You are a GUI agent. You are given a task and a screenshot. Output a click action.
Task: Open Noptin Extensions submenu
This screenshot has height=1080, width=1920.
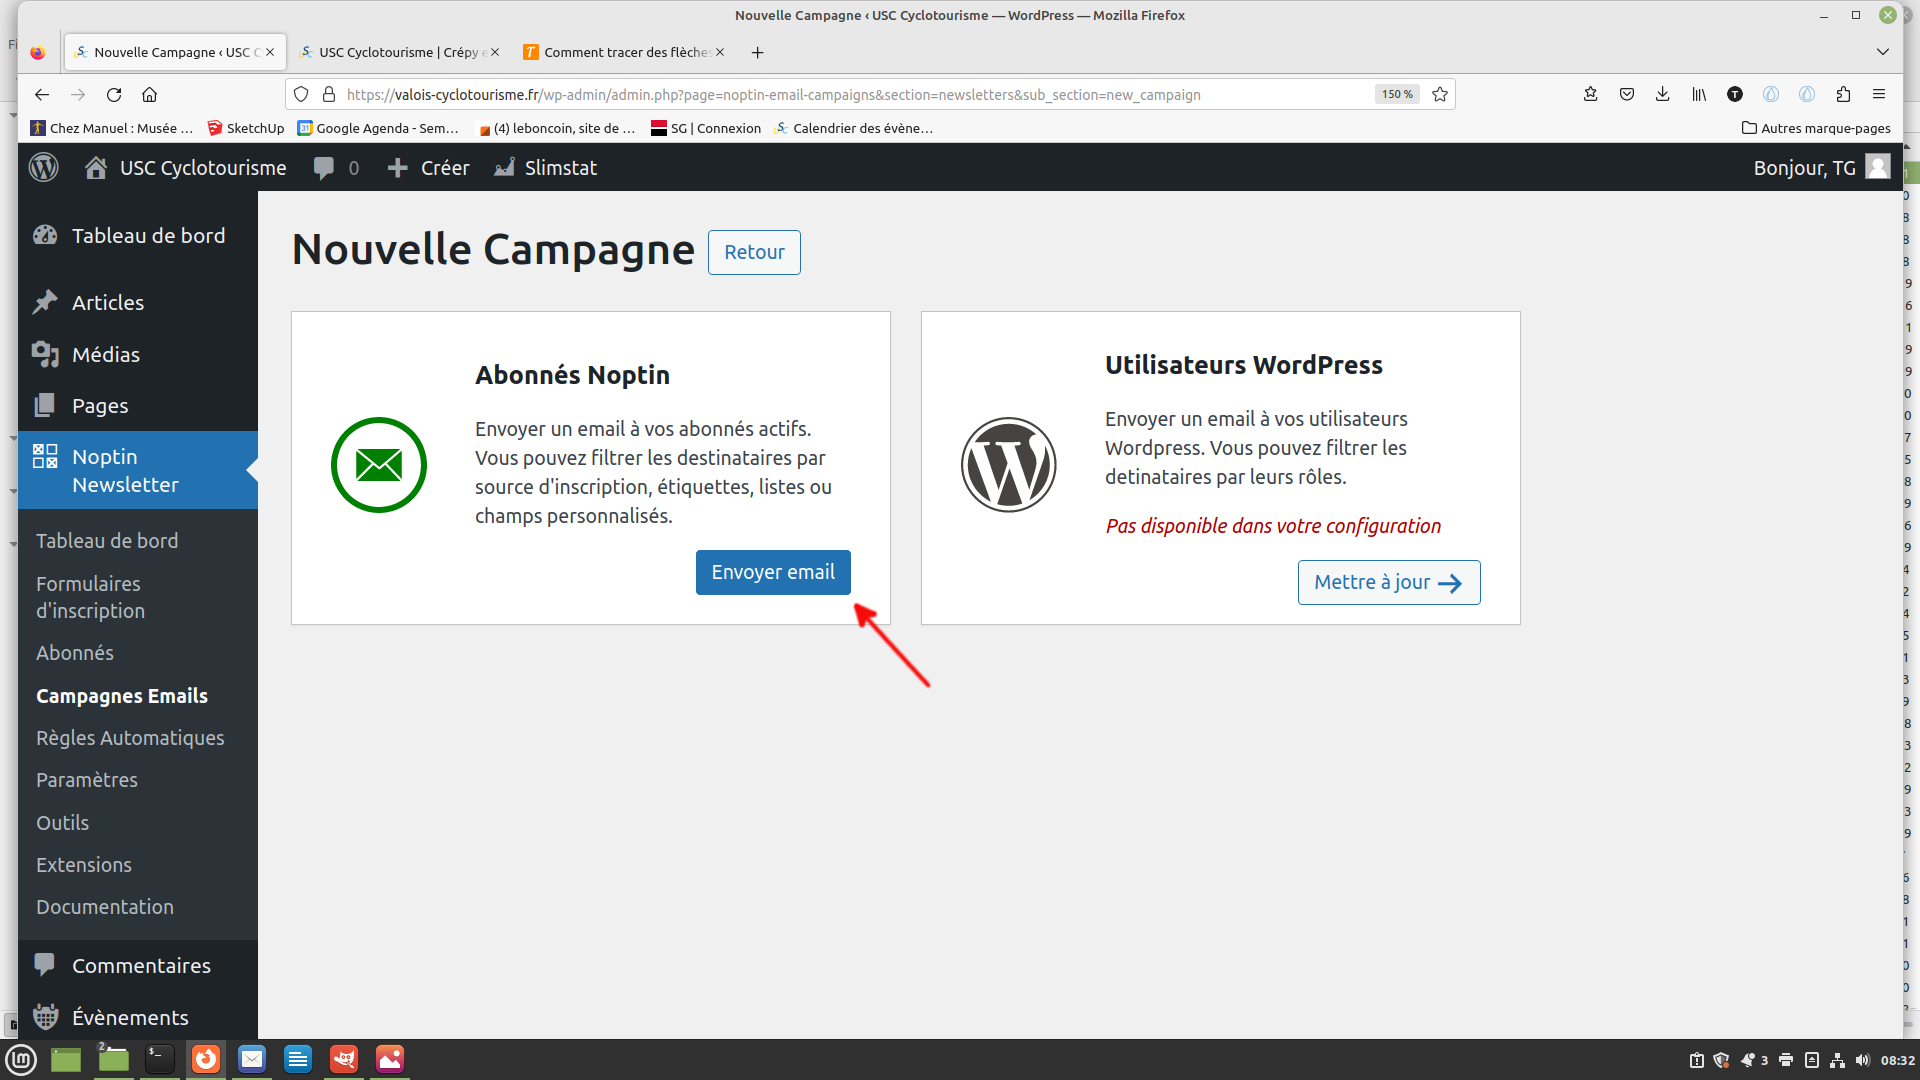pyautogui.click(x=84, y=864)
